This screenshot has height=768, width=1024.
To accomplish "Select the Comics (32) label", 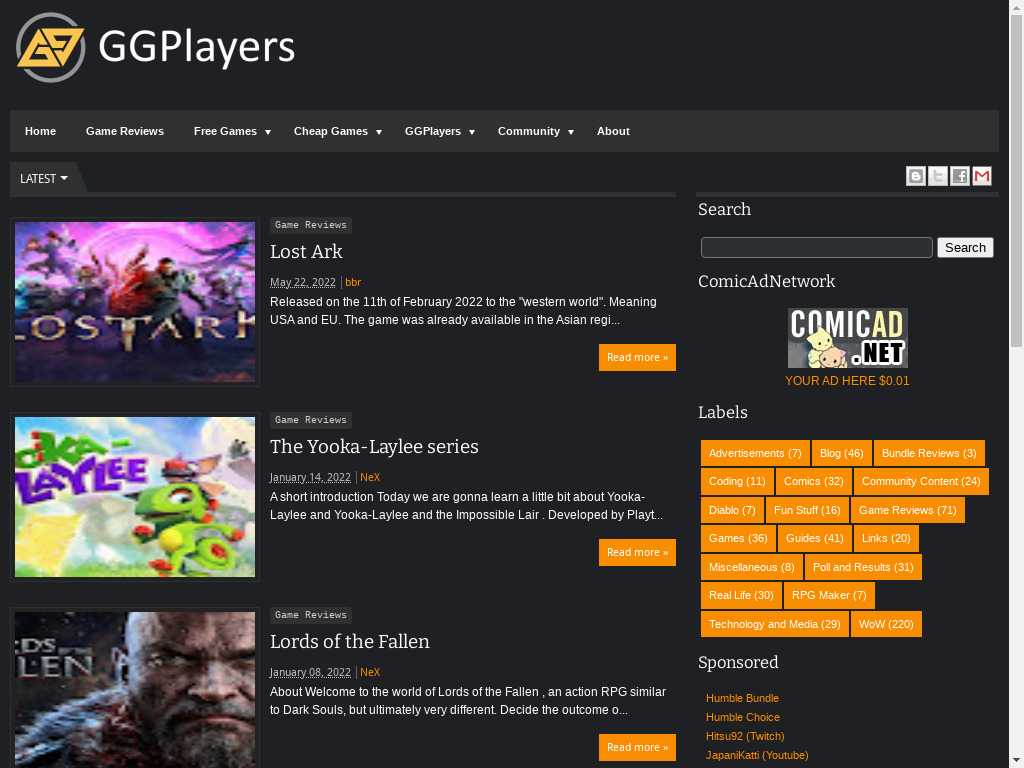I will tap(813, 481).
